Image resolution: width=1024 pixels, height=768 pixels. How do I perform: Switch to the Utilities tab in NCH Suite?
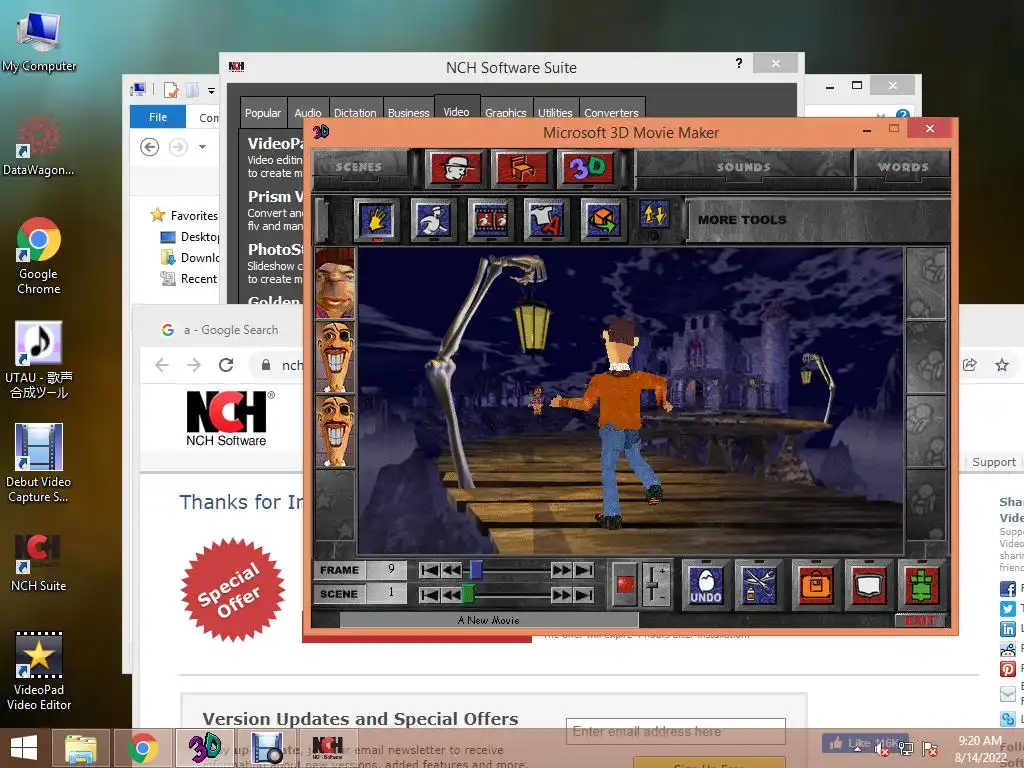point(555,112)
